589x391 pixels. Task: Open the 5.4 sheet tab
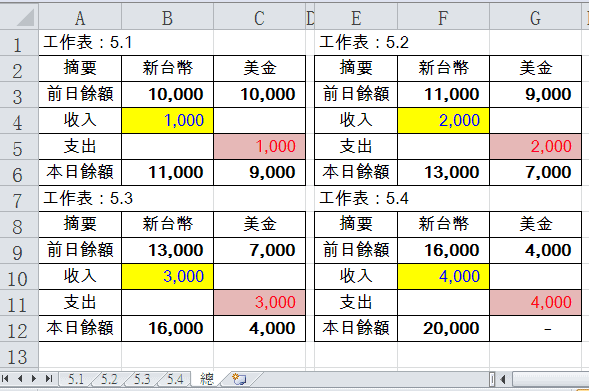(175, 379)
